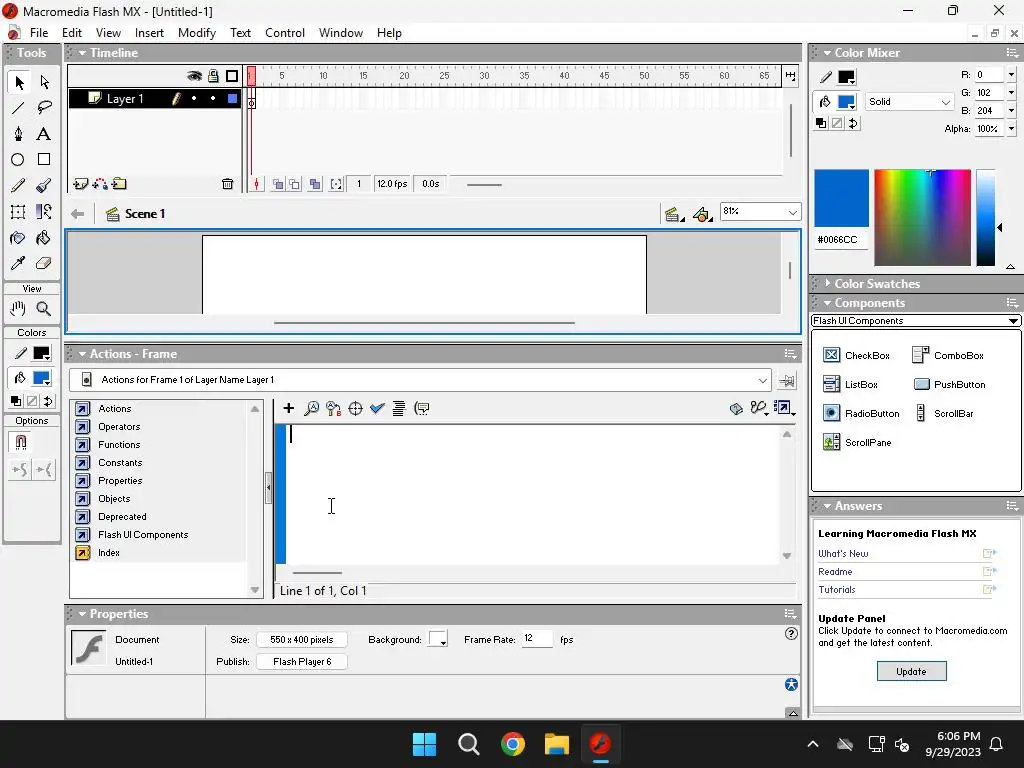Toggle show all layers as outlines
This screenshot has width=1024, height=768.
(x=232, y=76)
